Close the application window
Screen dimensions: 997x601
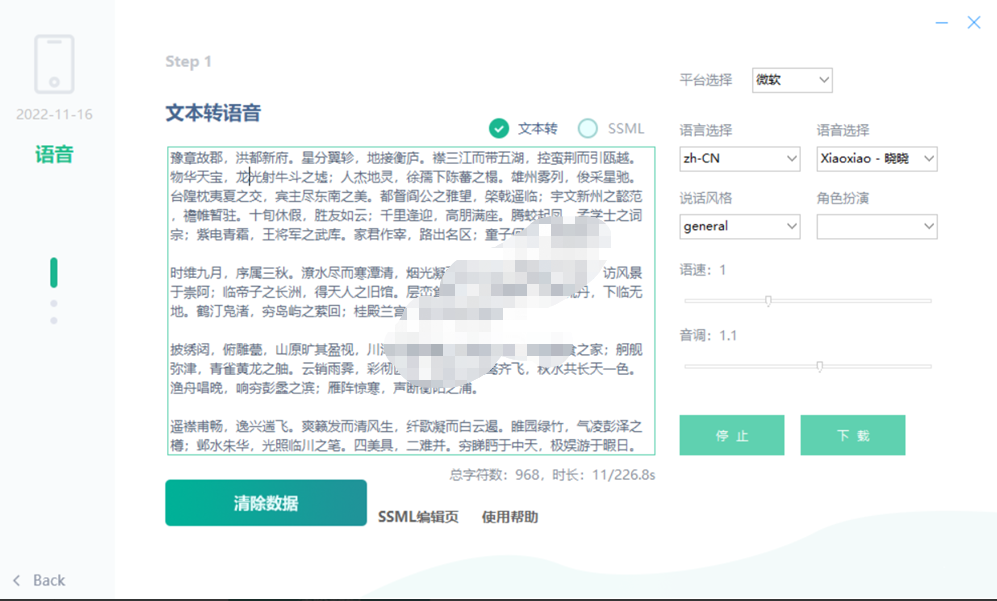(973, 22)
